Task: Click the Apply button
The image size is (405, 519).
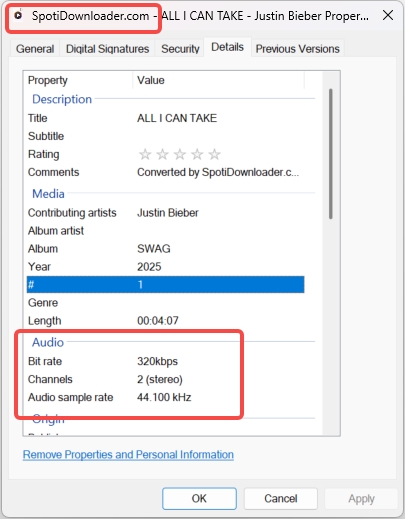Action: point(361,499)
